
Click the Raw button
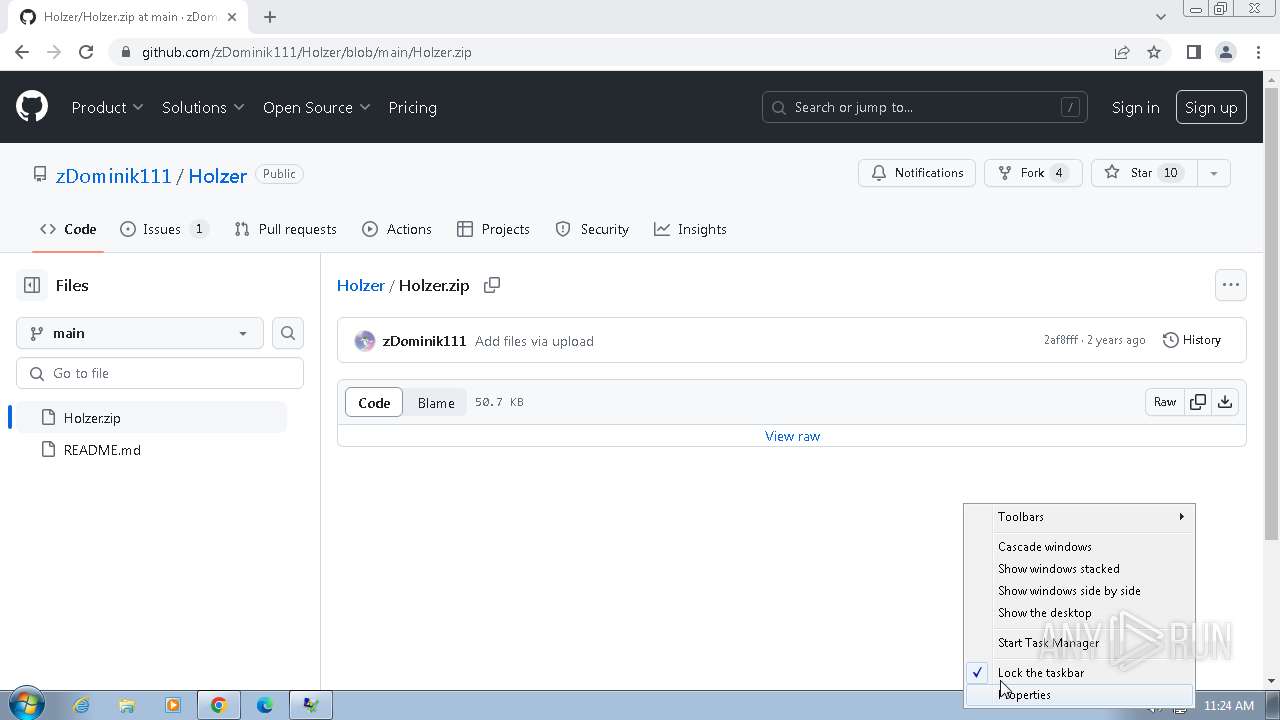1165,402
